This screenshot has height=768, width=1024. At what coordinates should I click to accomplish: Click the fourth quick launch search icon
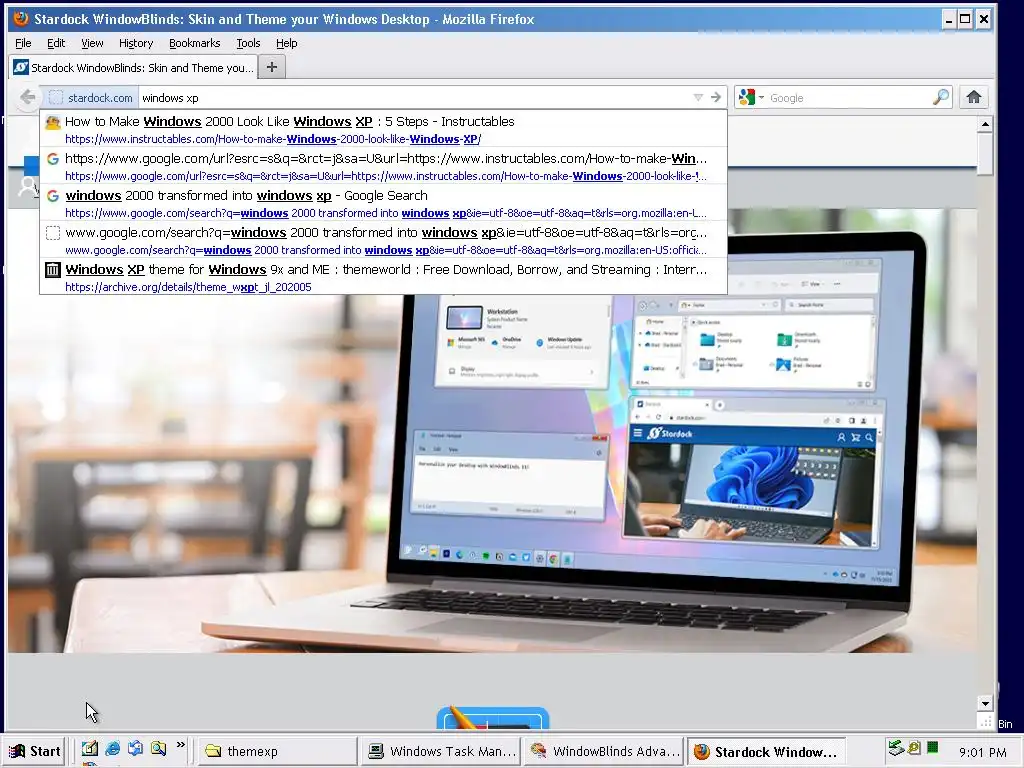point(158,749)
